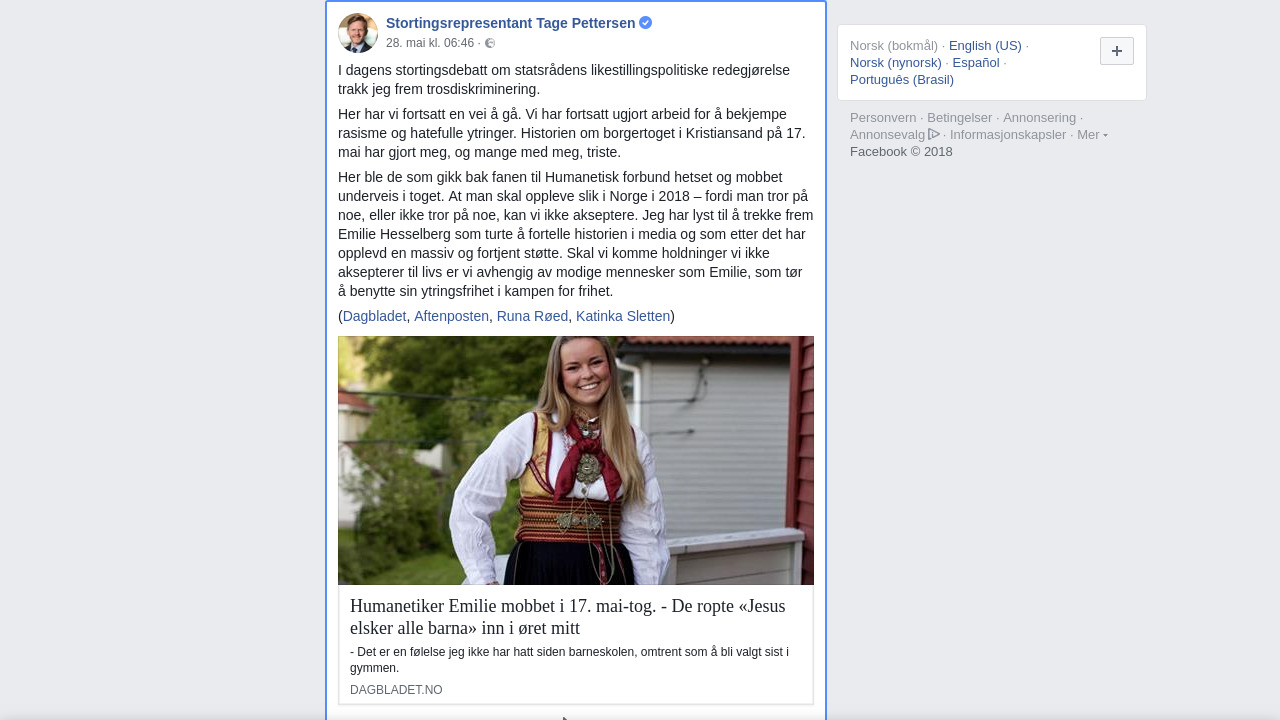This screenshot has height=720, width=1280.
Task: Open Tage Pettersen's profile picture
Action: click(x=358, y=33)
